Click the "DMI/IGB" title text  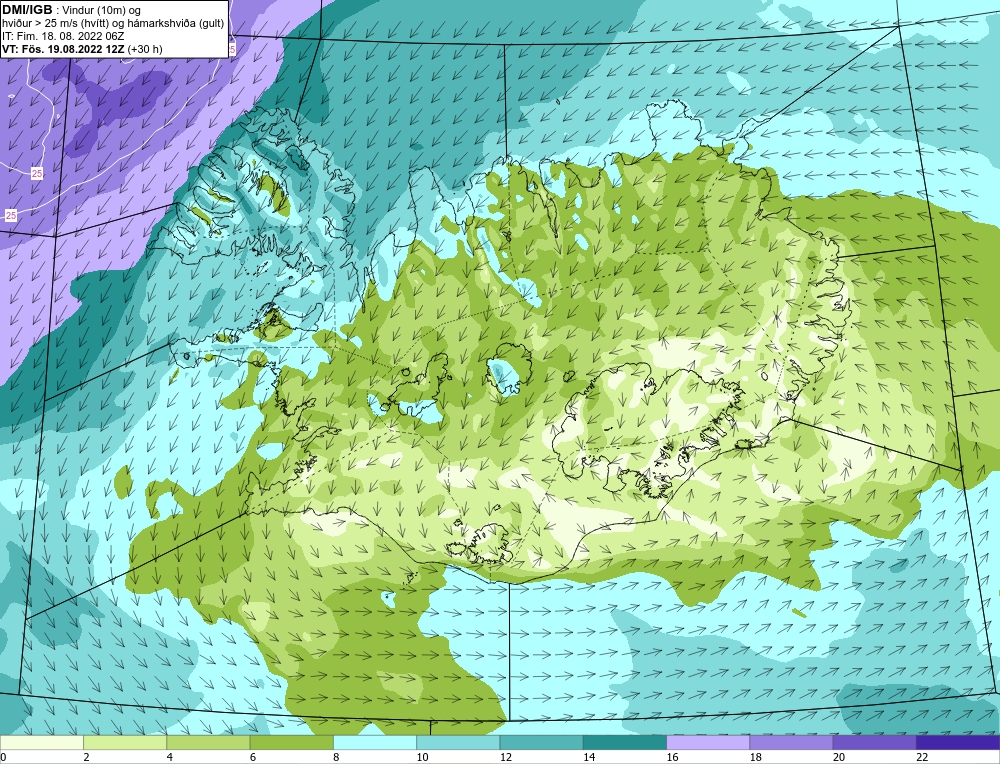pos(27,10)
